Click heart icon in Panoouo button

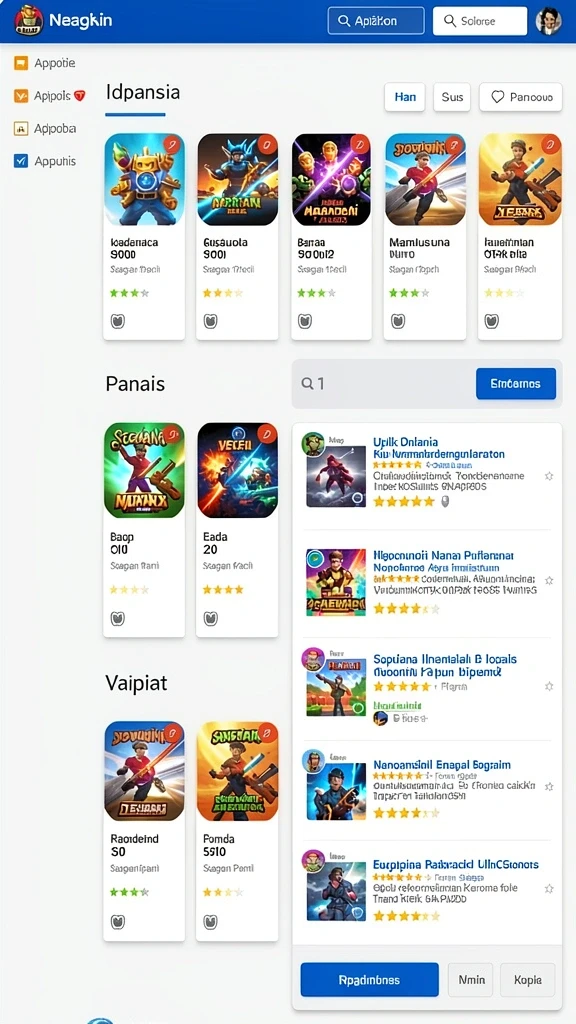498,97
